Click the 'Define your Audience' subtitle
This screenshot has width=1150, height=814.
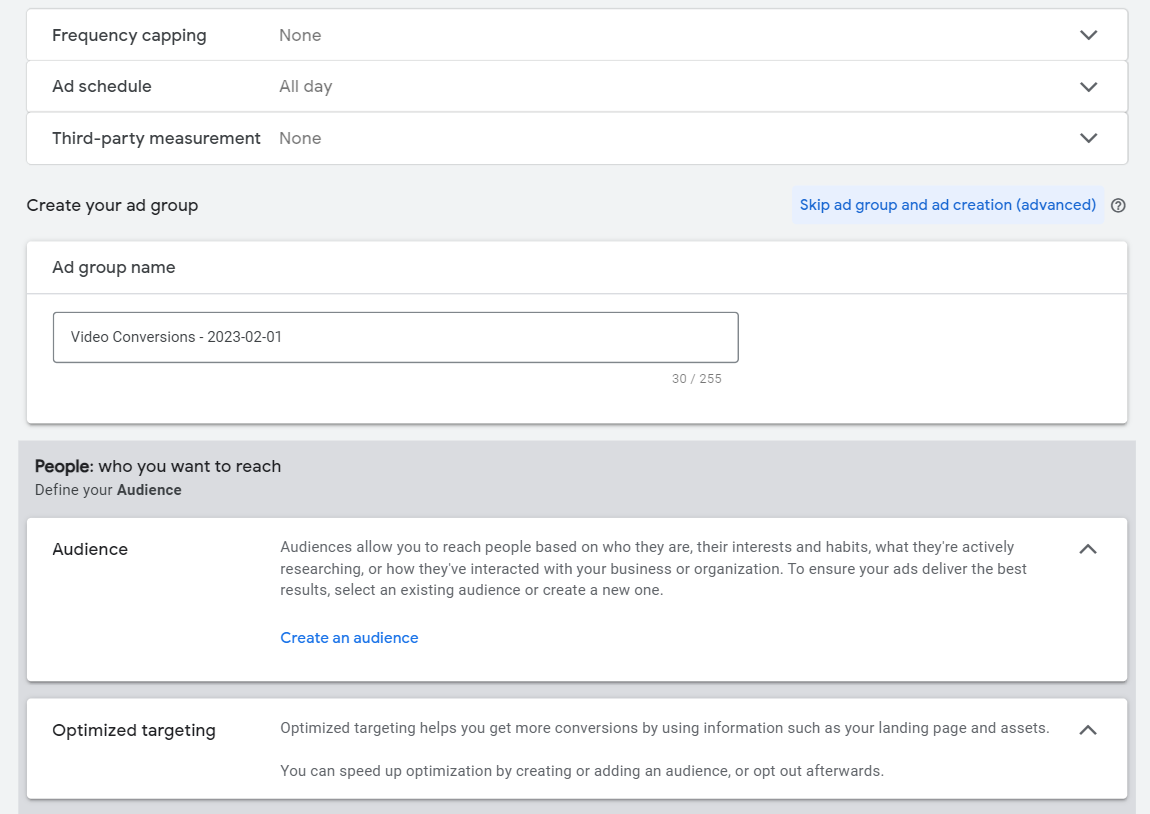coord(108,490)
